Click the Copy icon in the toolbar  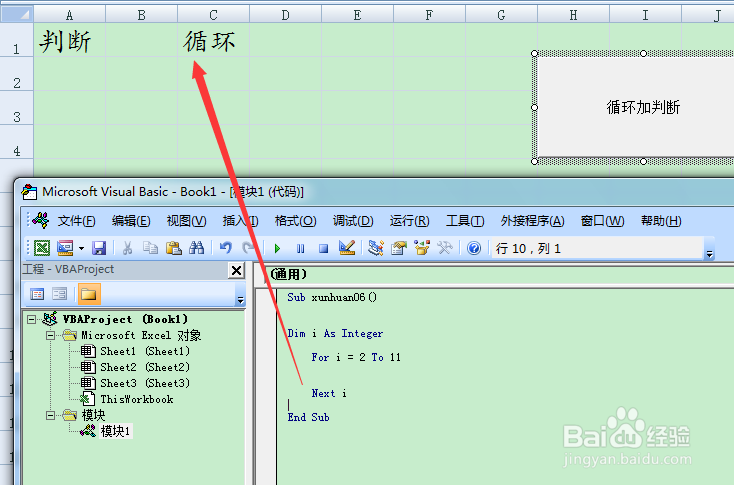(x=150, y=248)
